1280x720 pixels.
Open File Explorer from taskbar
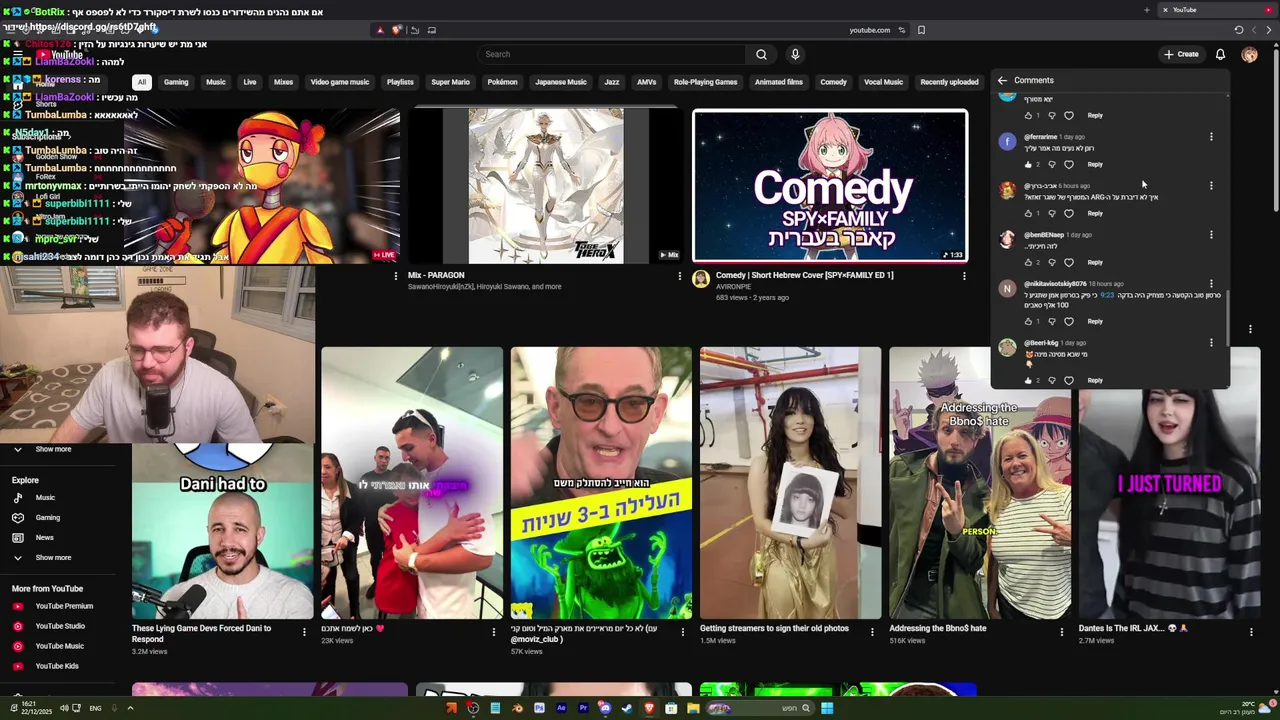693,708
